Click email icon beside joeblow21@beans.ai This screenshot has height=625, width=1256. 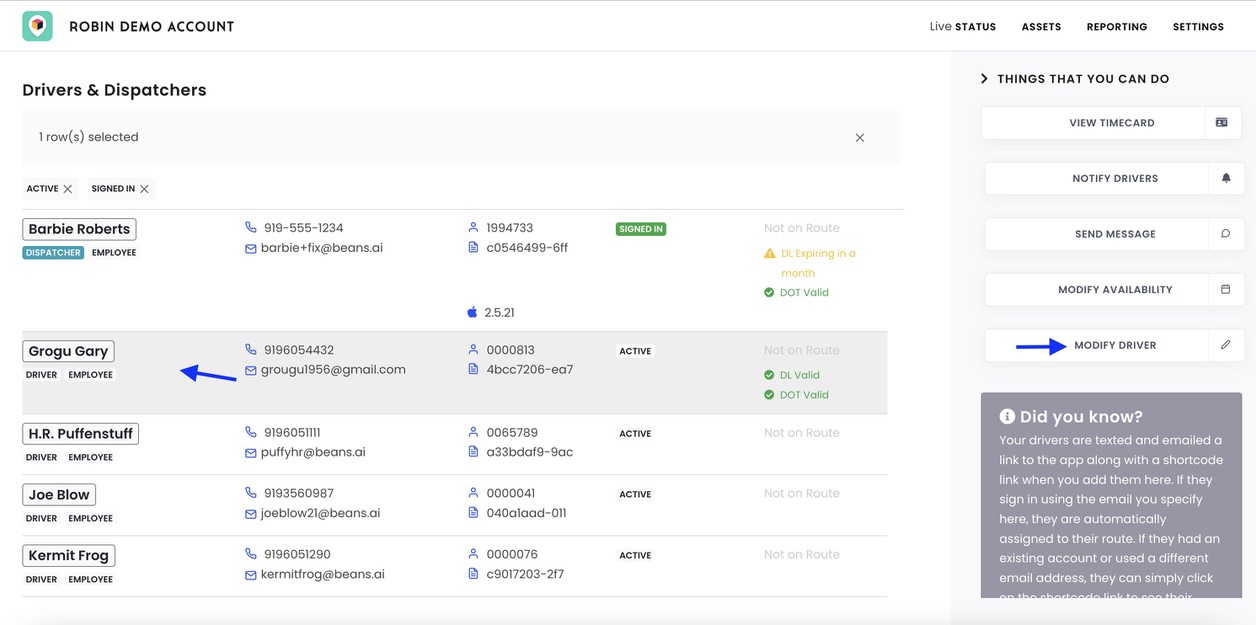[x=251, y=514]
